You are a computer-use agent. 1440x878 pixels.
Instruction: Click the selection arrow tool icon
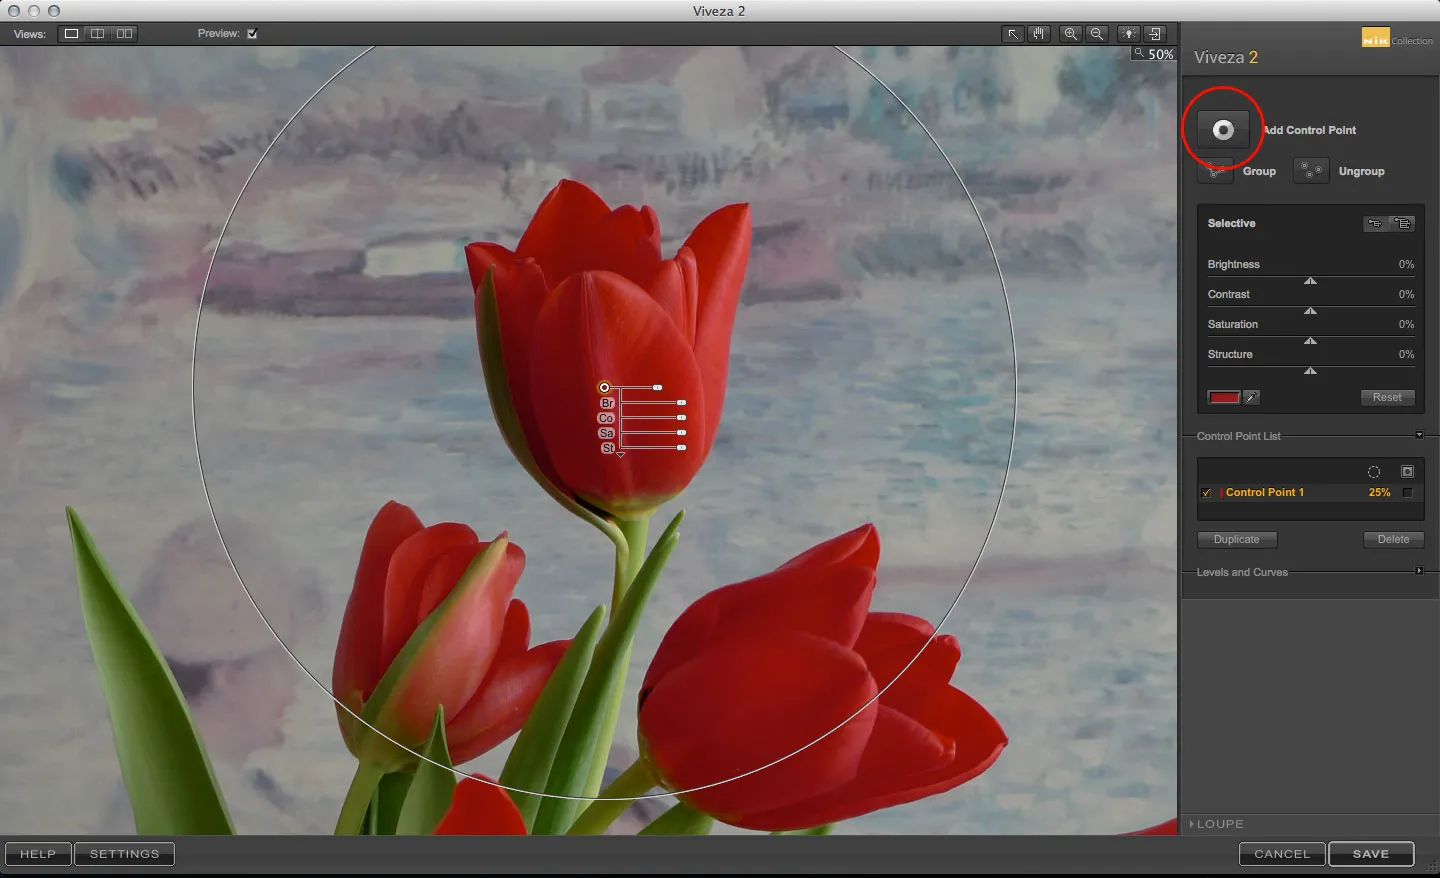tap(1013, 33)
